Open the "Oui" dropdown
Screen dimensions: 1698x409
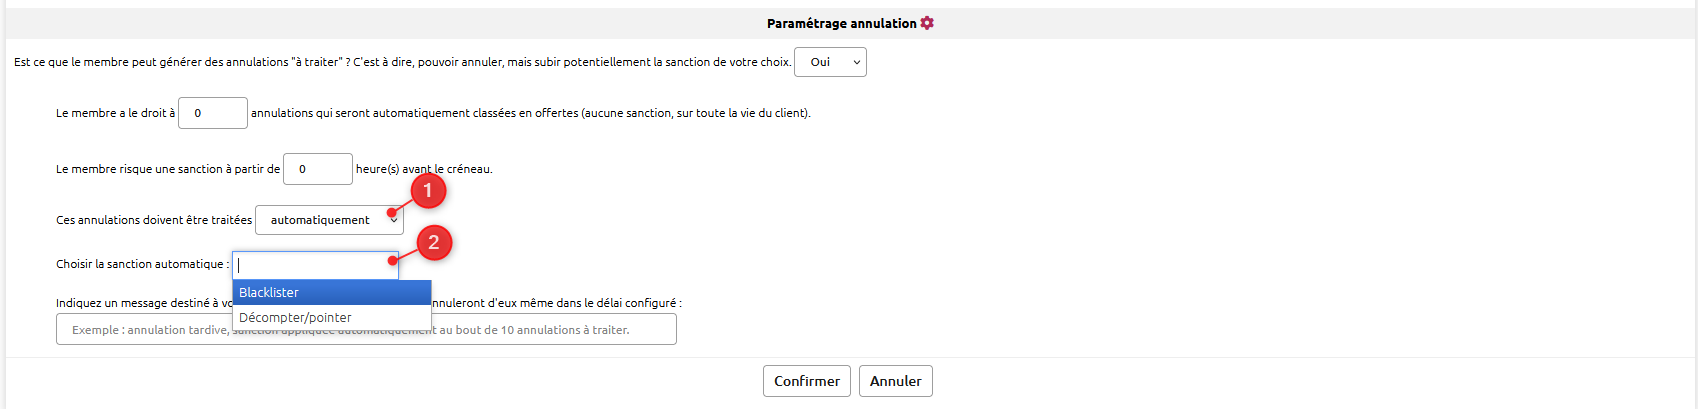coord(830,62)
